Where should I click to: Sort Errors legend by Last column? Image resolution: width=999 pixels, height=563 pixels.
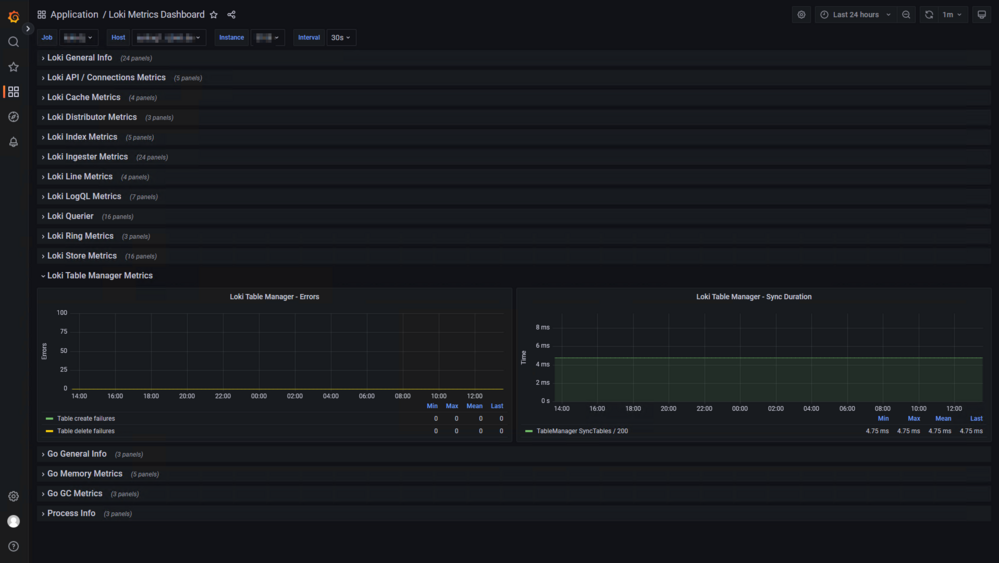pyautogui.click(x=497, y=406)
